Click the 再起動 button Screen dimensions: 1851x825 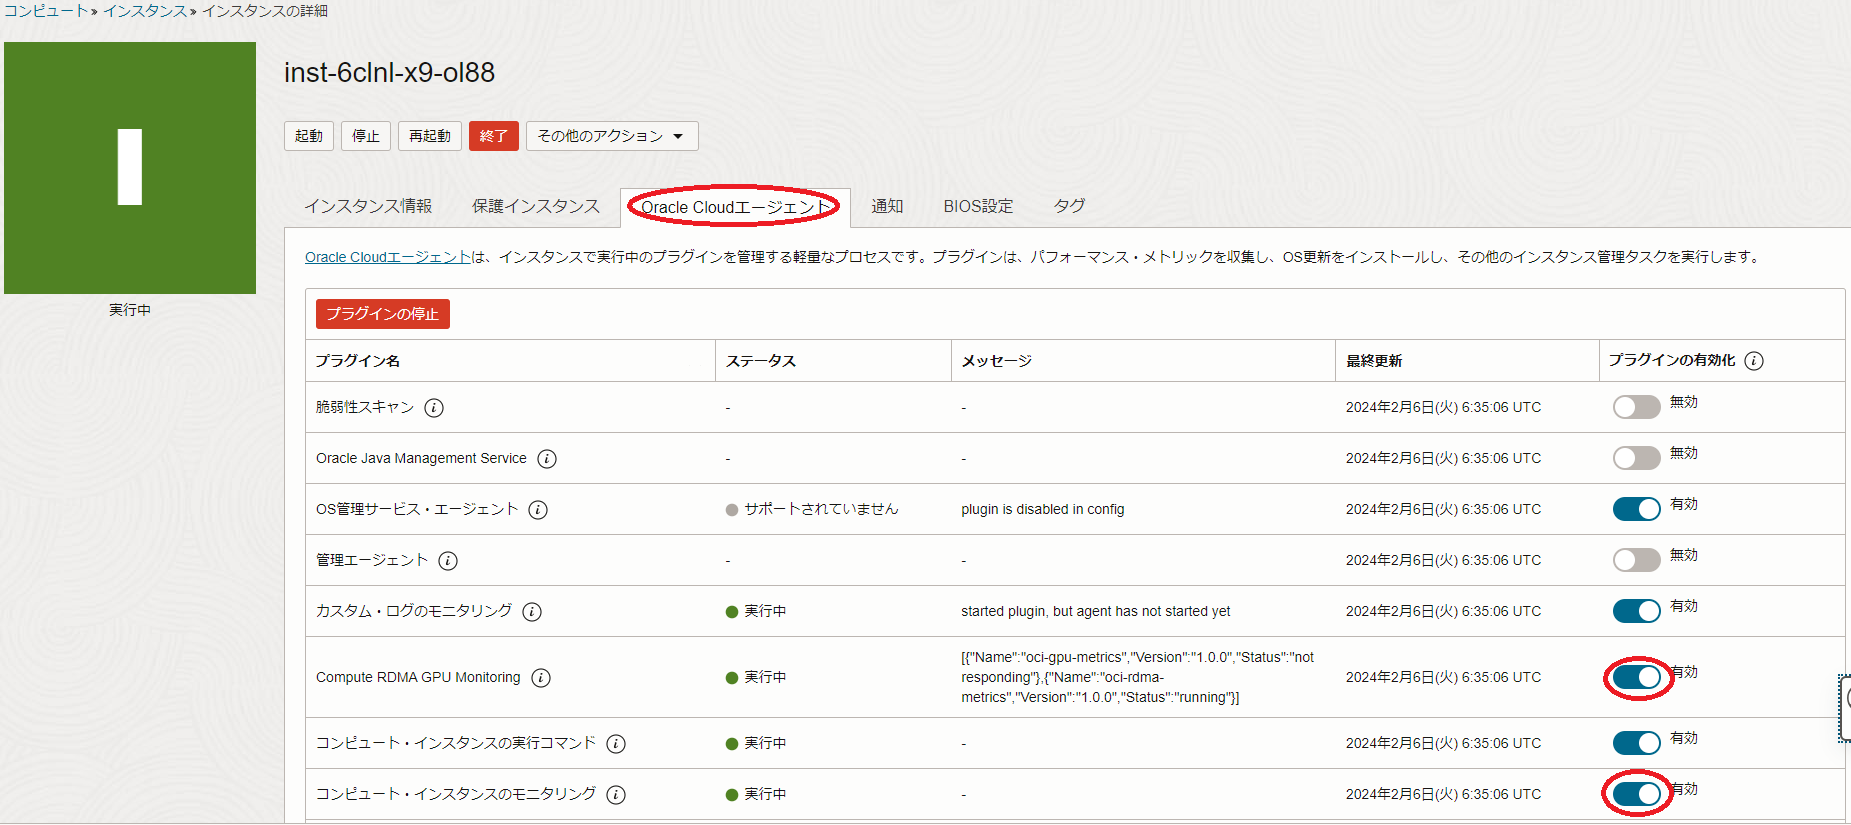tap(430, 136)
